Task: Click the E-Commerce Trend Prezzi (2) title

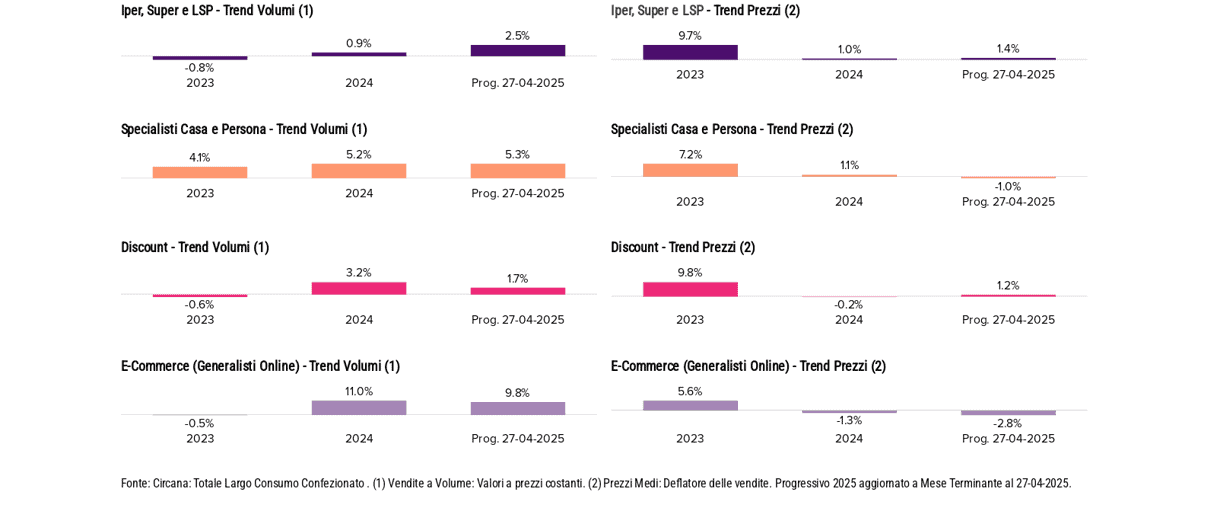Action: pyautogui.click(x=748, y=366)
